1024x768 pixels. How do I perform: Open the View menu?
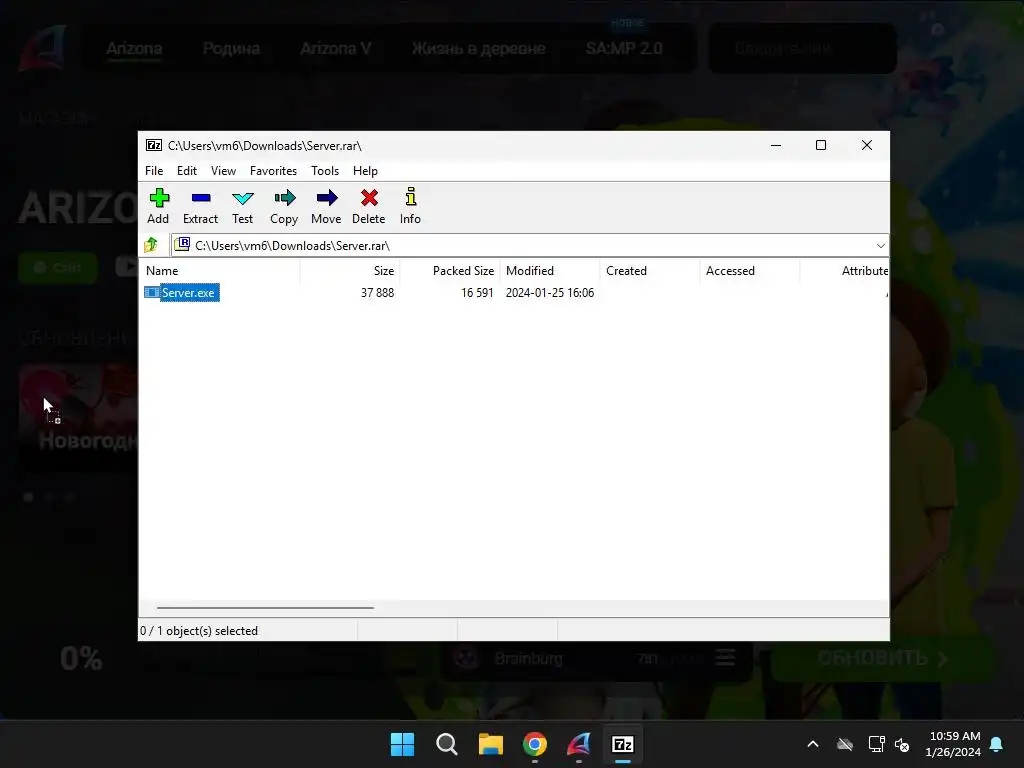pyautogui.click(x=223, y=170)
